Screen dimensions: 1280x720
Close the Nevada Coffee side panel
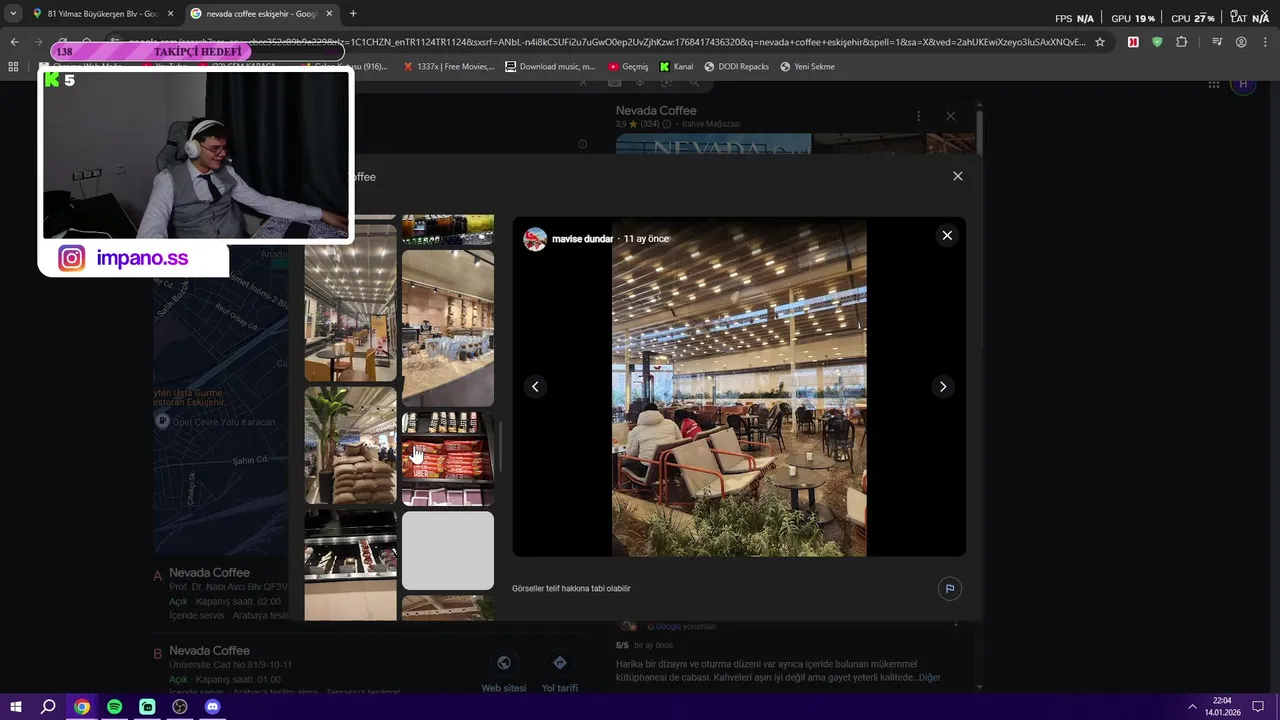[950, 116]
